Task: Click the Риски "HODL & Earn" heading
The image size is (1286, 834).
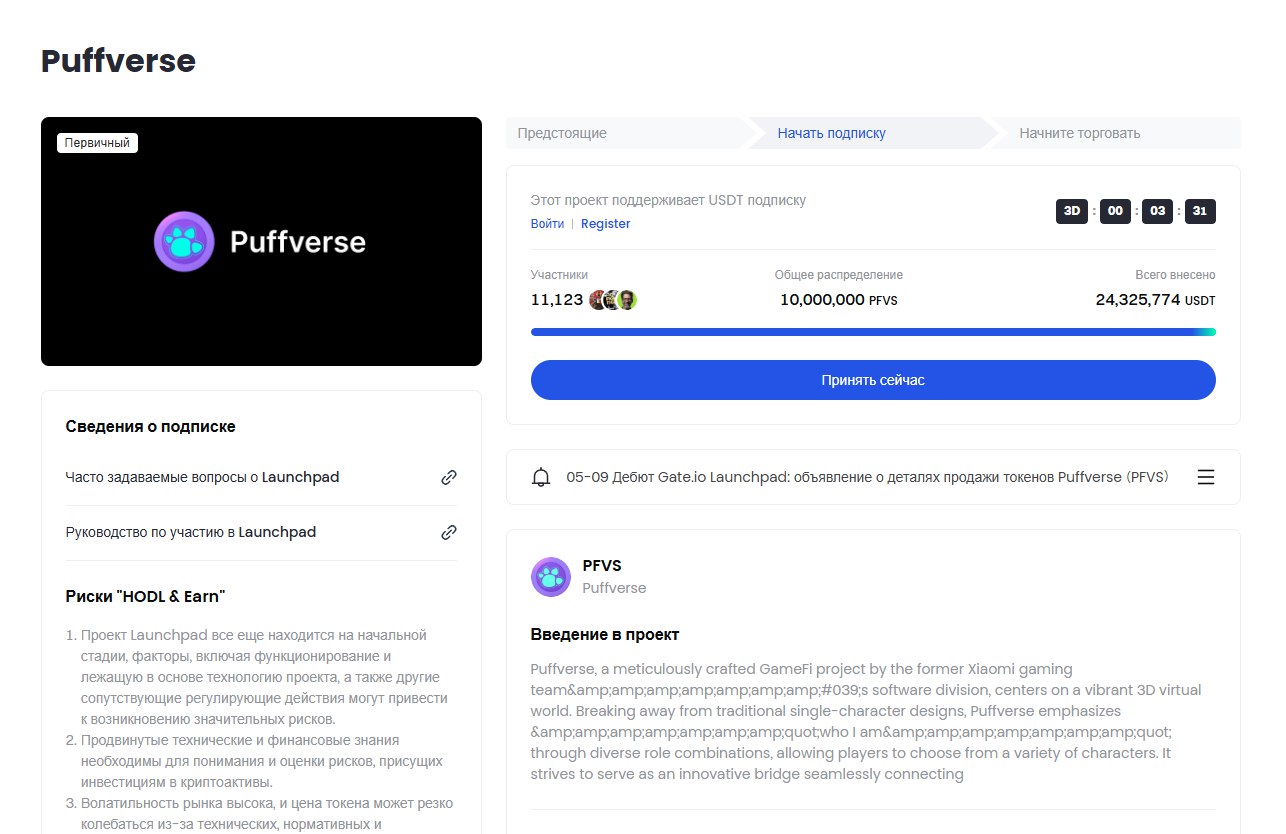Action: coord(145,597)
